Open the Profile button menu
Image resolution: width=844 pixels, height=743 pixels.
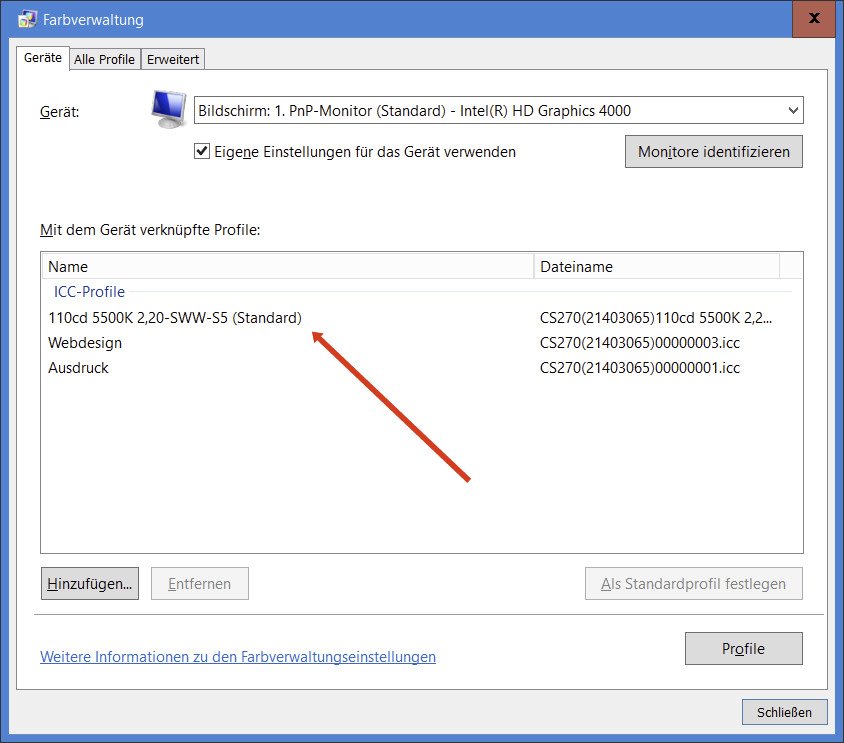[743, 649]
